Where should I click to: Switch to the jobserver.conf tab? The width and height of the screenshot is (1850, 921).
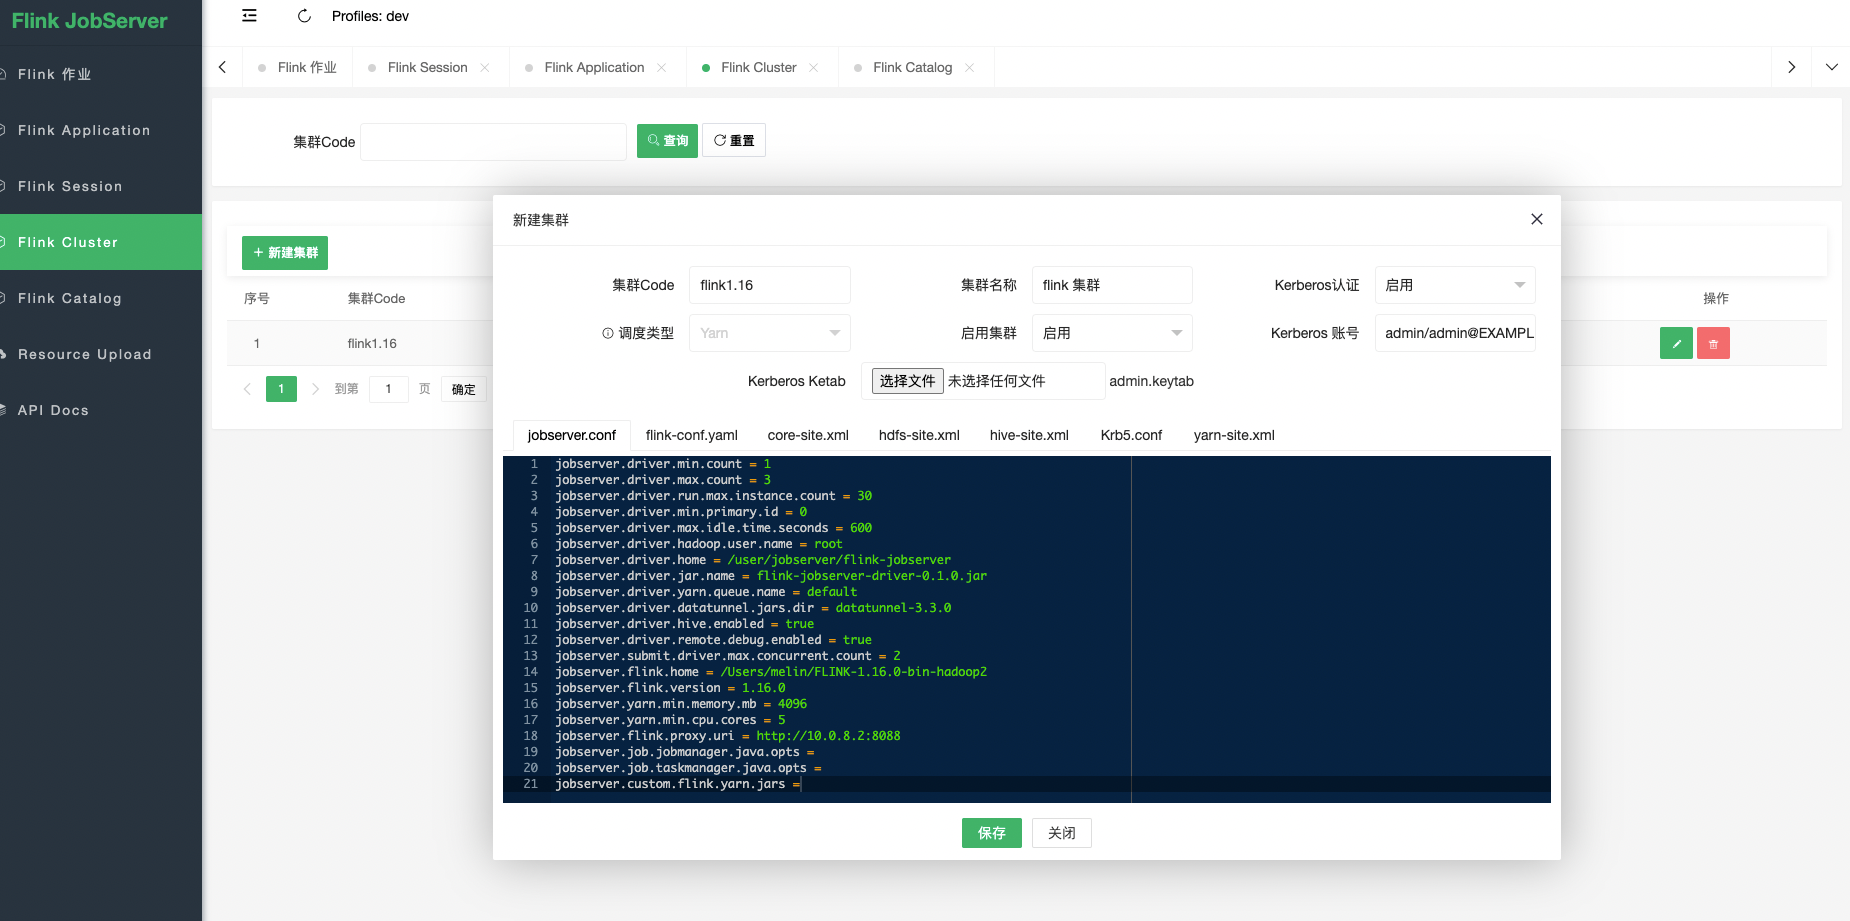coord(572,435)
